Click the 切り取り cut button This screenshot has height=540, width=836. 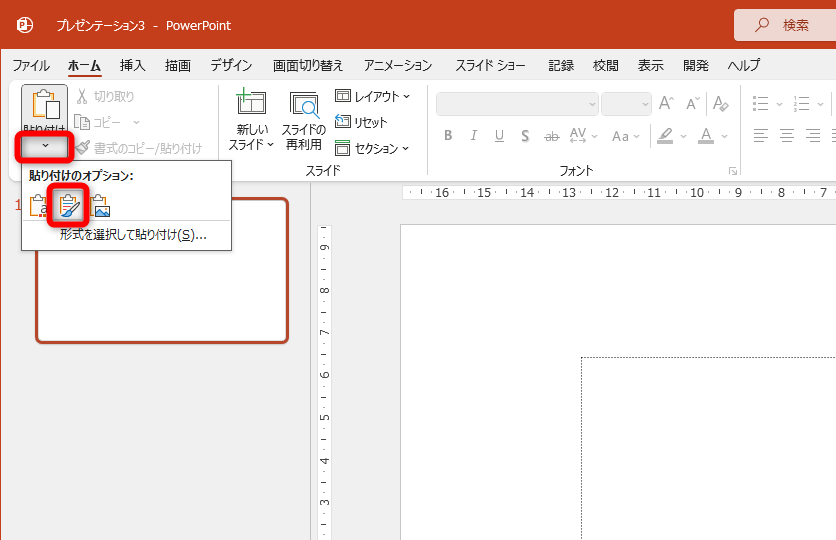click(x=105, y=96)
